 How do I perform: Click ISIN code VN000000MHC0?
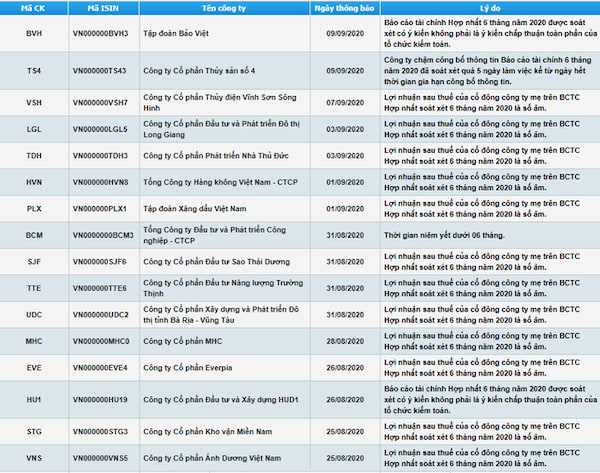[x=101, y=341]
